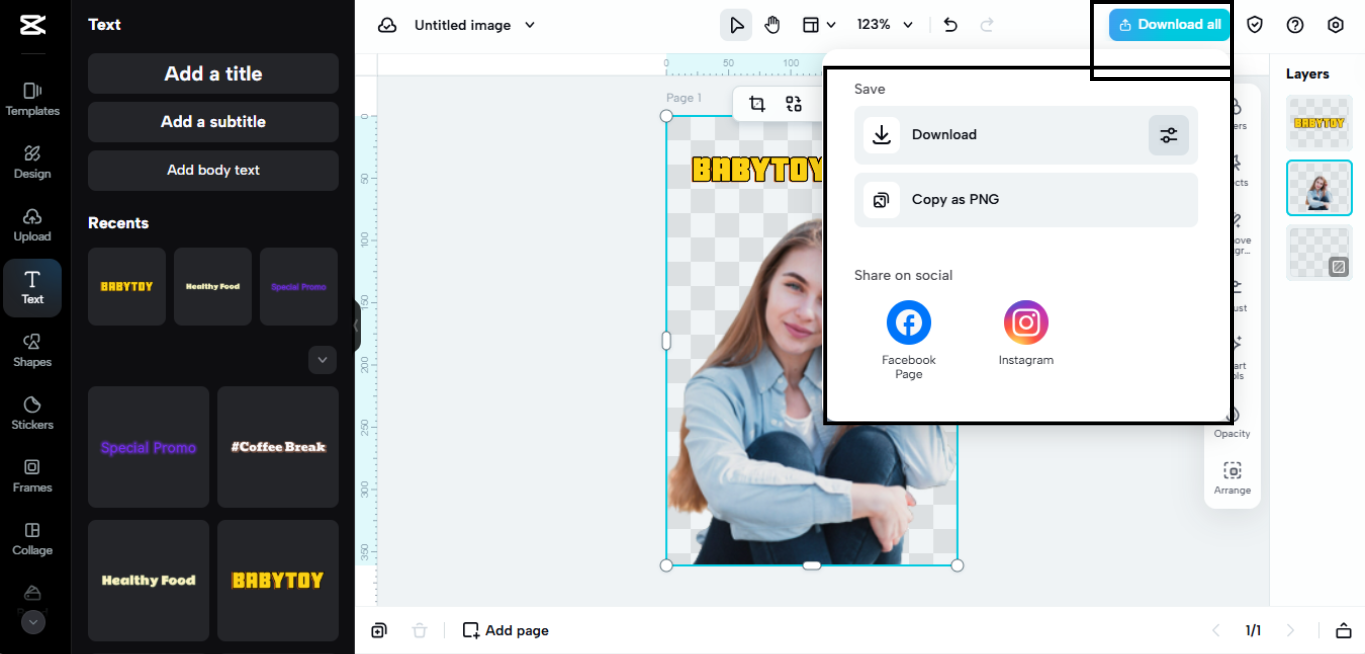Click the cloud save status icon
The width and height of the screenshot is (1365, 654).
click(387, 25)
